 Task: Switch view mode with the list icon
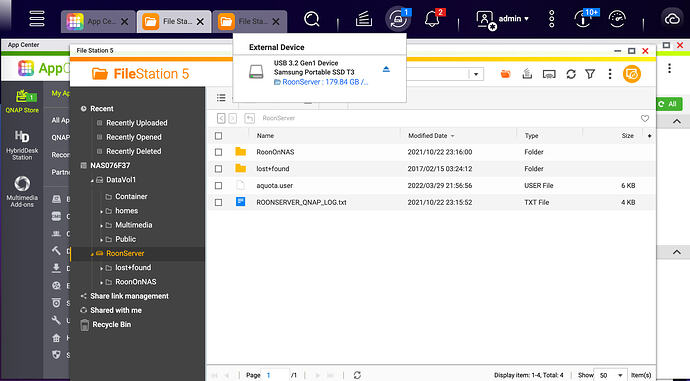point(221,98)
